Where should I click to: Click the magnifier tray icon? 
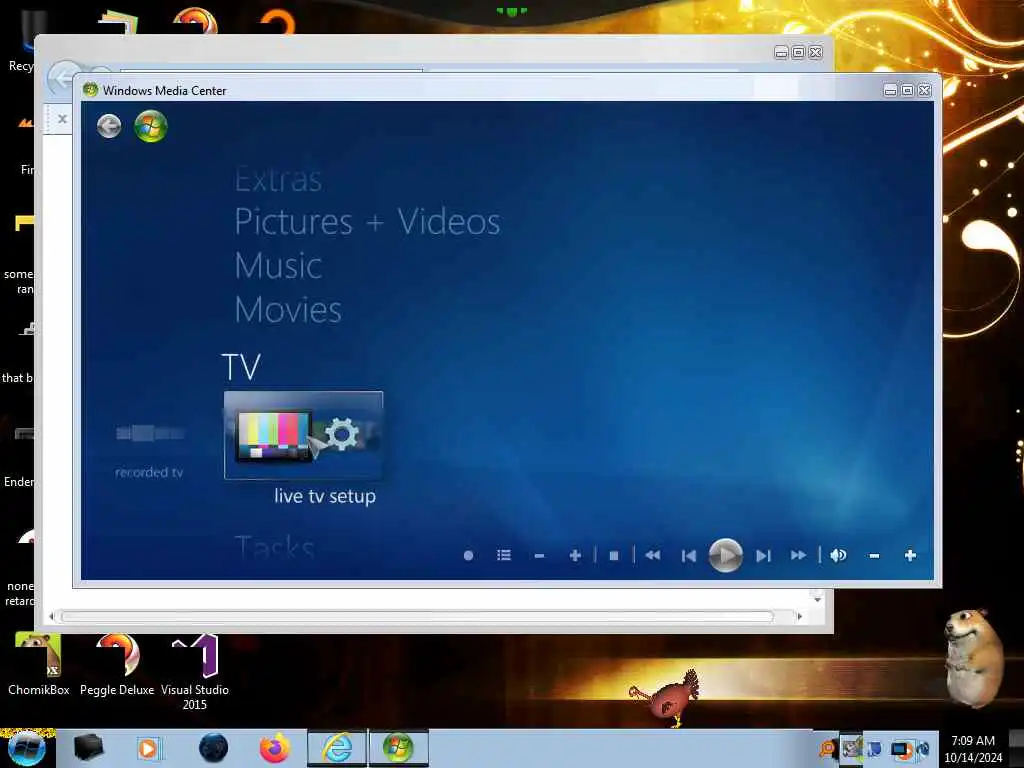click(827, 748)
